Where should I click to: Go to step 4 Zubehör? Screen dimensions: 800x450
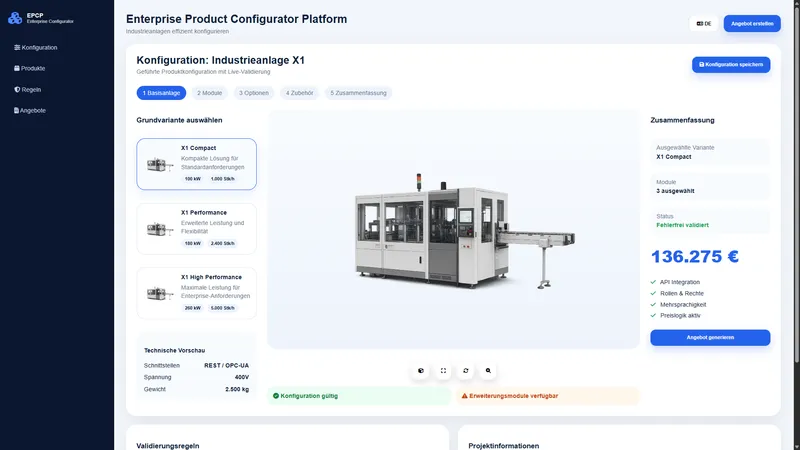pos(299,93)
